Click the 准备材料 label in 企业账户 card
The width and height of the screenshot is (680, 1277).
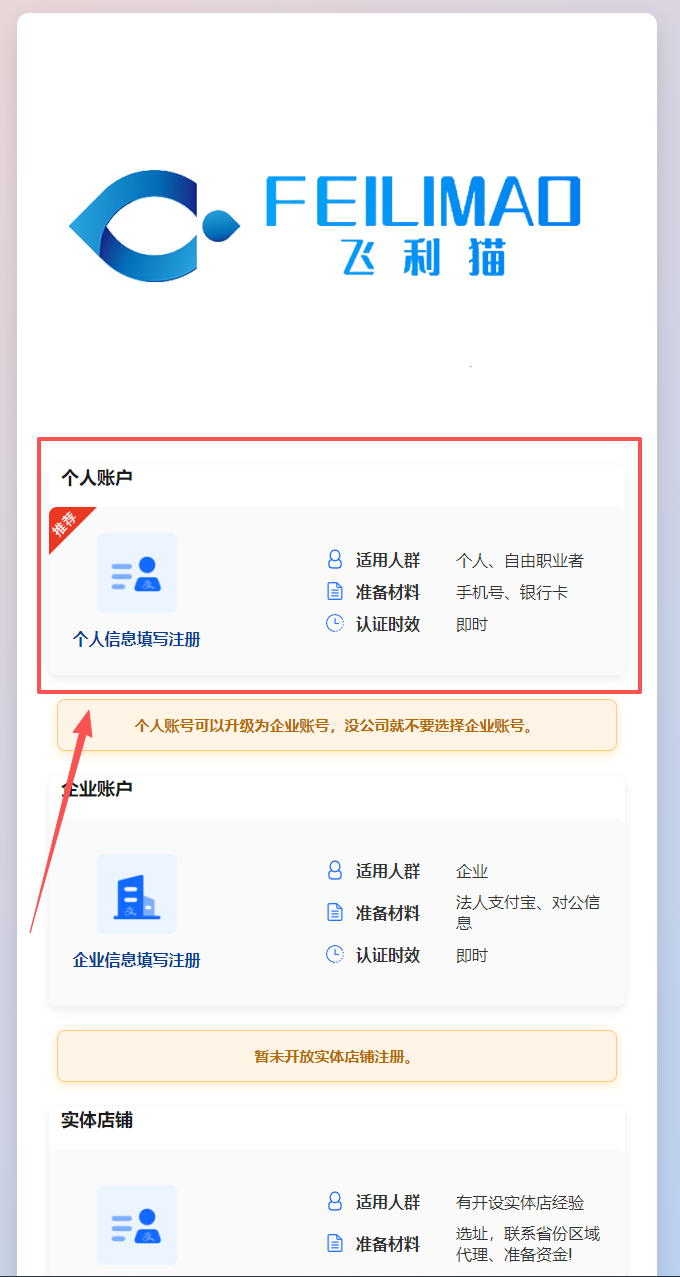388,913
